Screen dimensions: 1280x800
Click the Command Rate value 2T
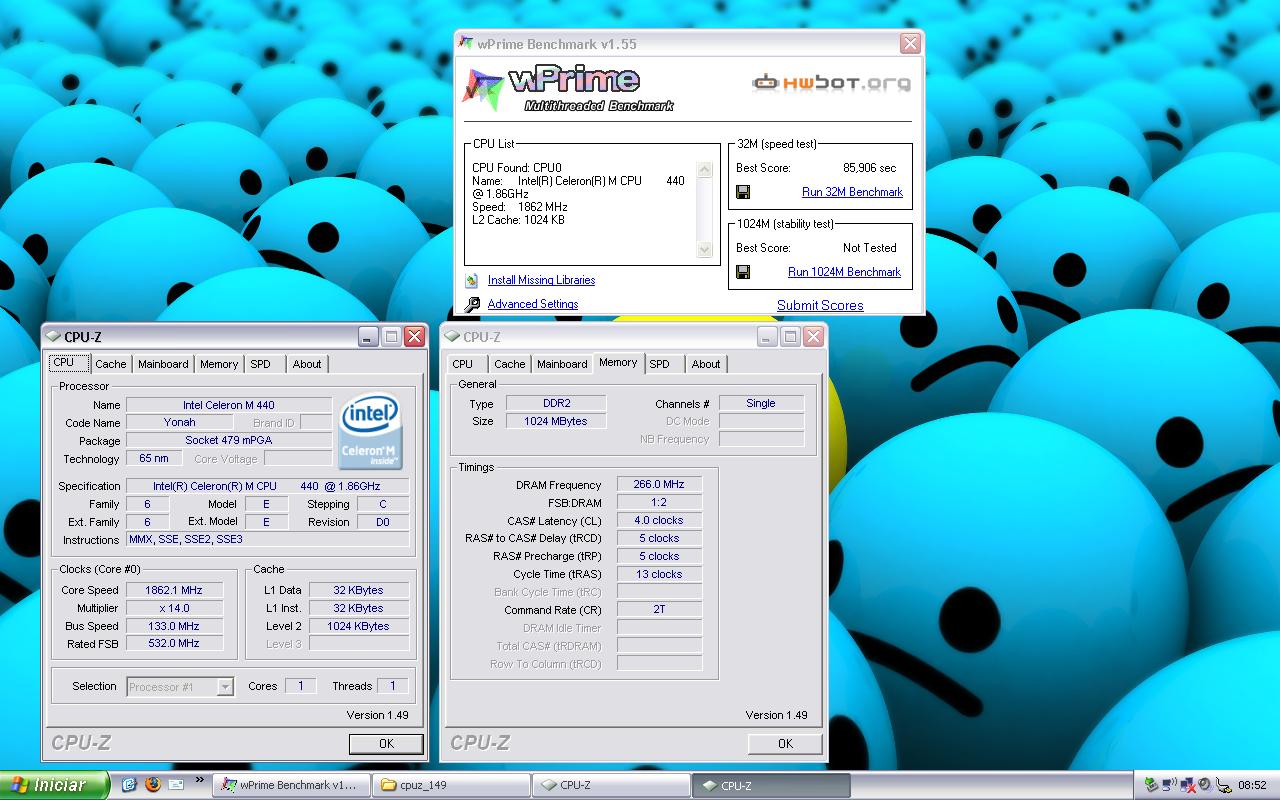tap(659, 609)
